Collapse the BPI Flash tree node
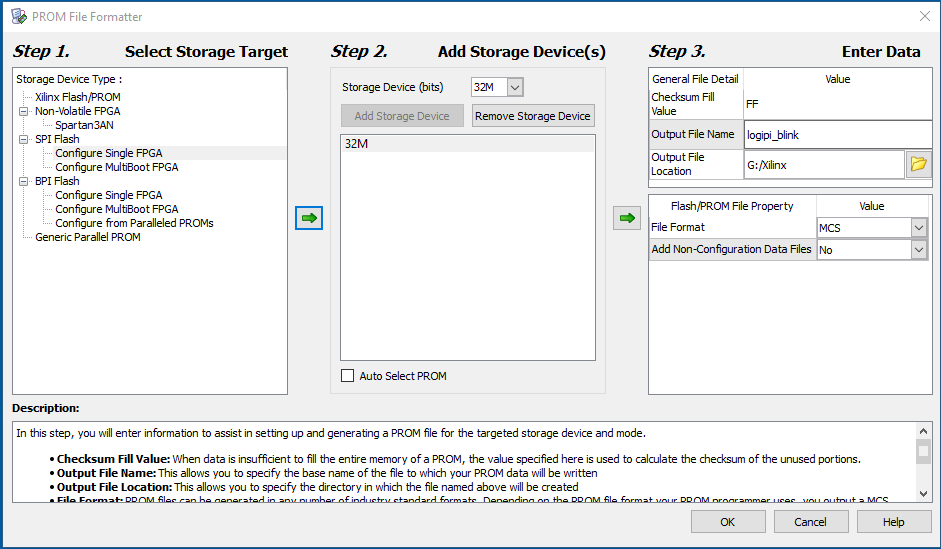 coord(23,181)
